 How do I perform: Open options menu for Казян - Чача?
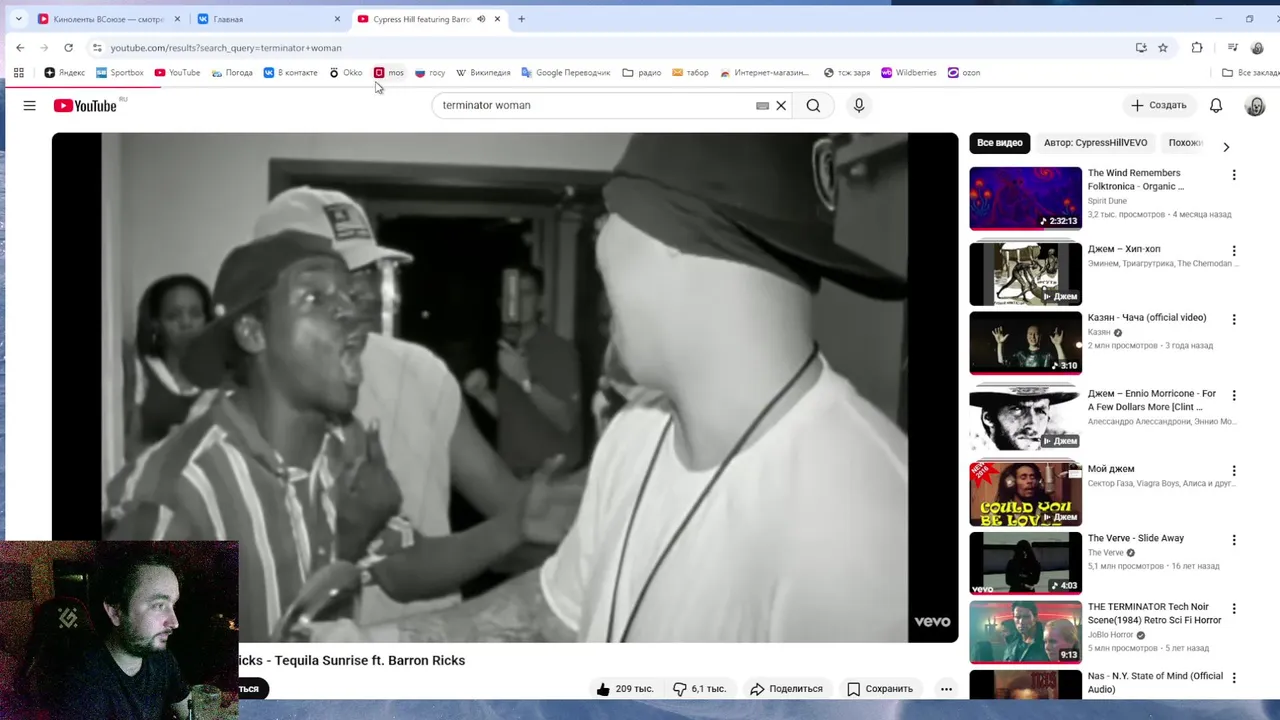1234,320
